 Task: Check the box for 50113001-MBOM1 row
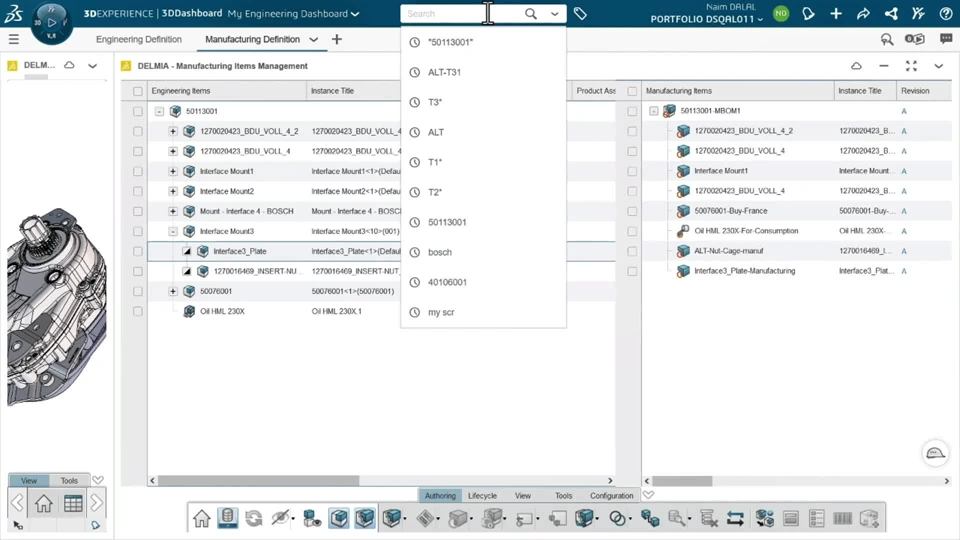click(632, 111)
